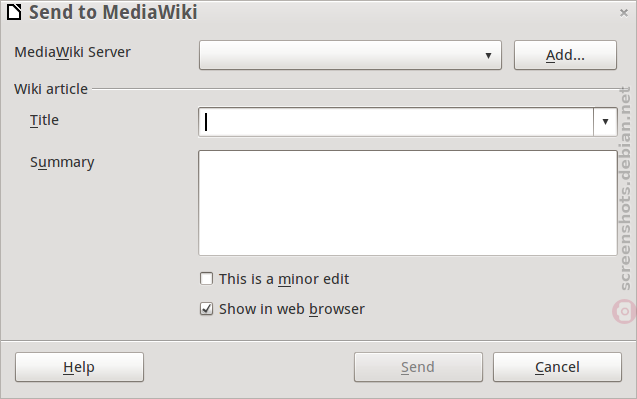Click the "This is a minor edit" label text

click(284, 279)
